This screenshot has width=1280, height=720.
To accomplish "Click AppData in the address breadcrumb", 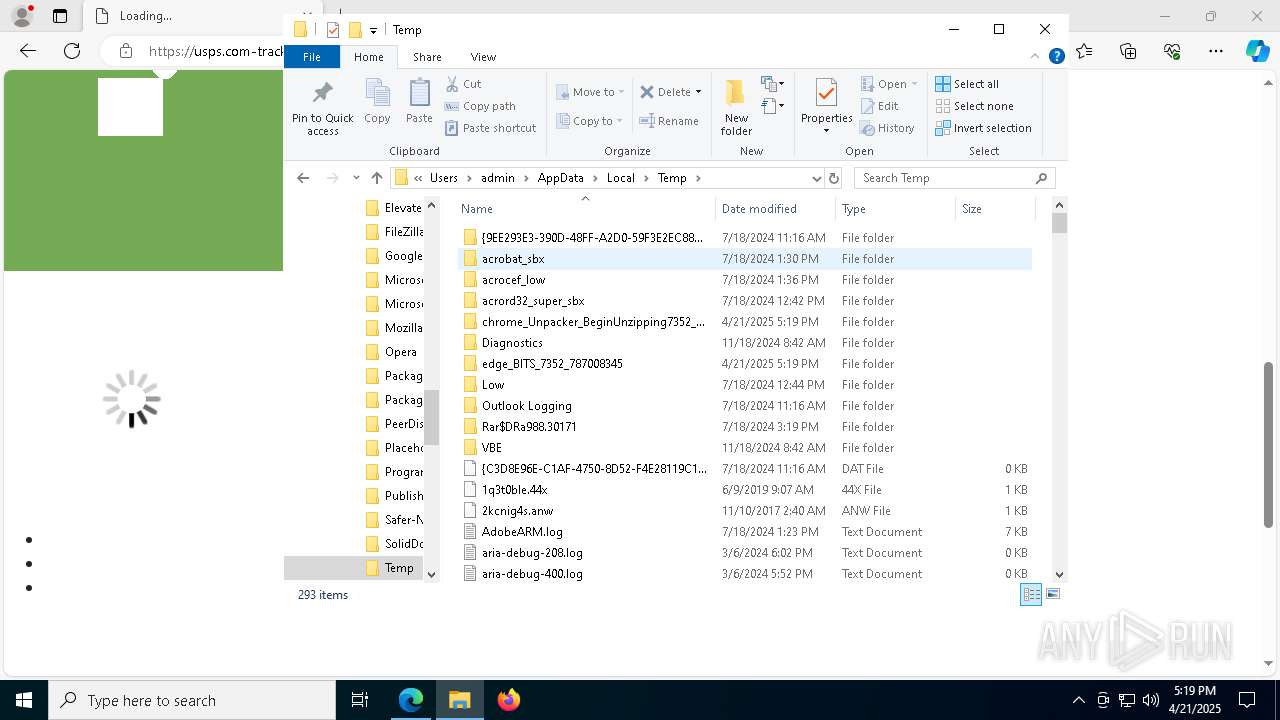I will pyautogui.click(x=560, y=178).
